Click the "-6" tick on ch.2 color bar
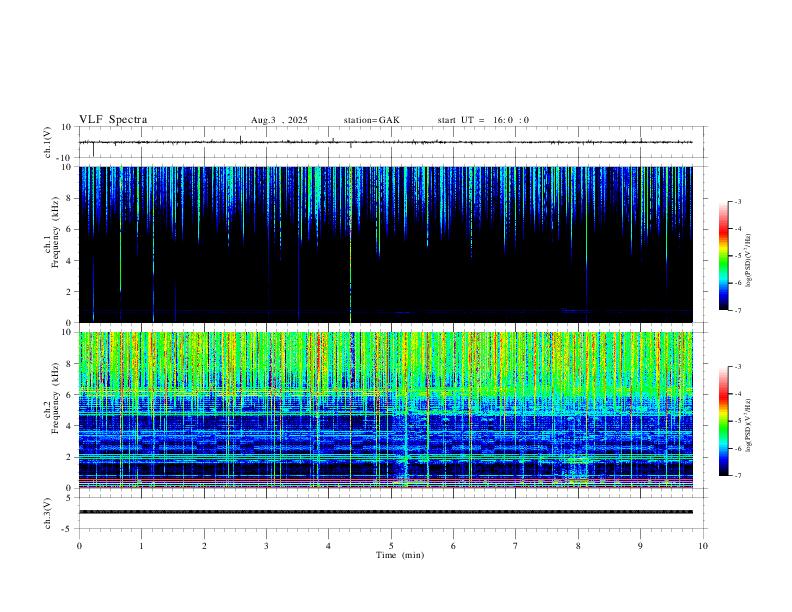 (737, 448)
